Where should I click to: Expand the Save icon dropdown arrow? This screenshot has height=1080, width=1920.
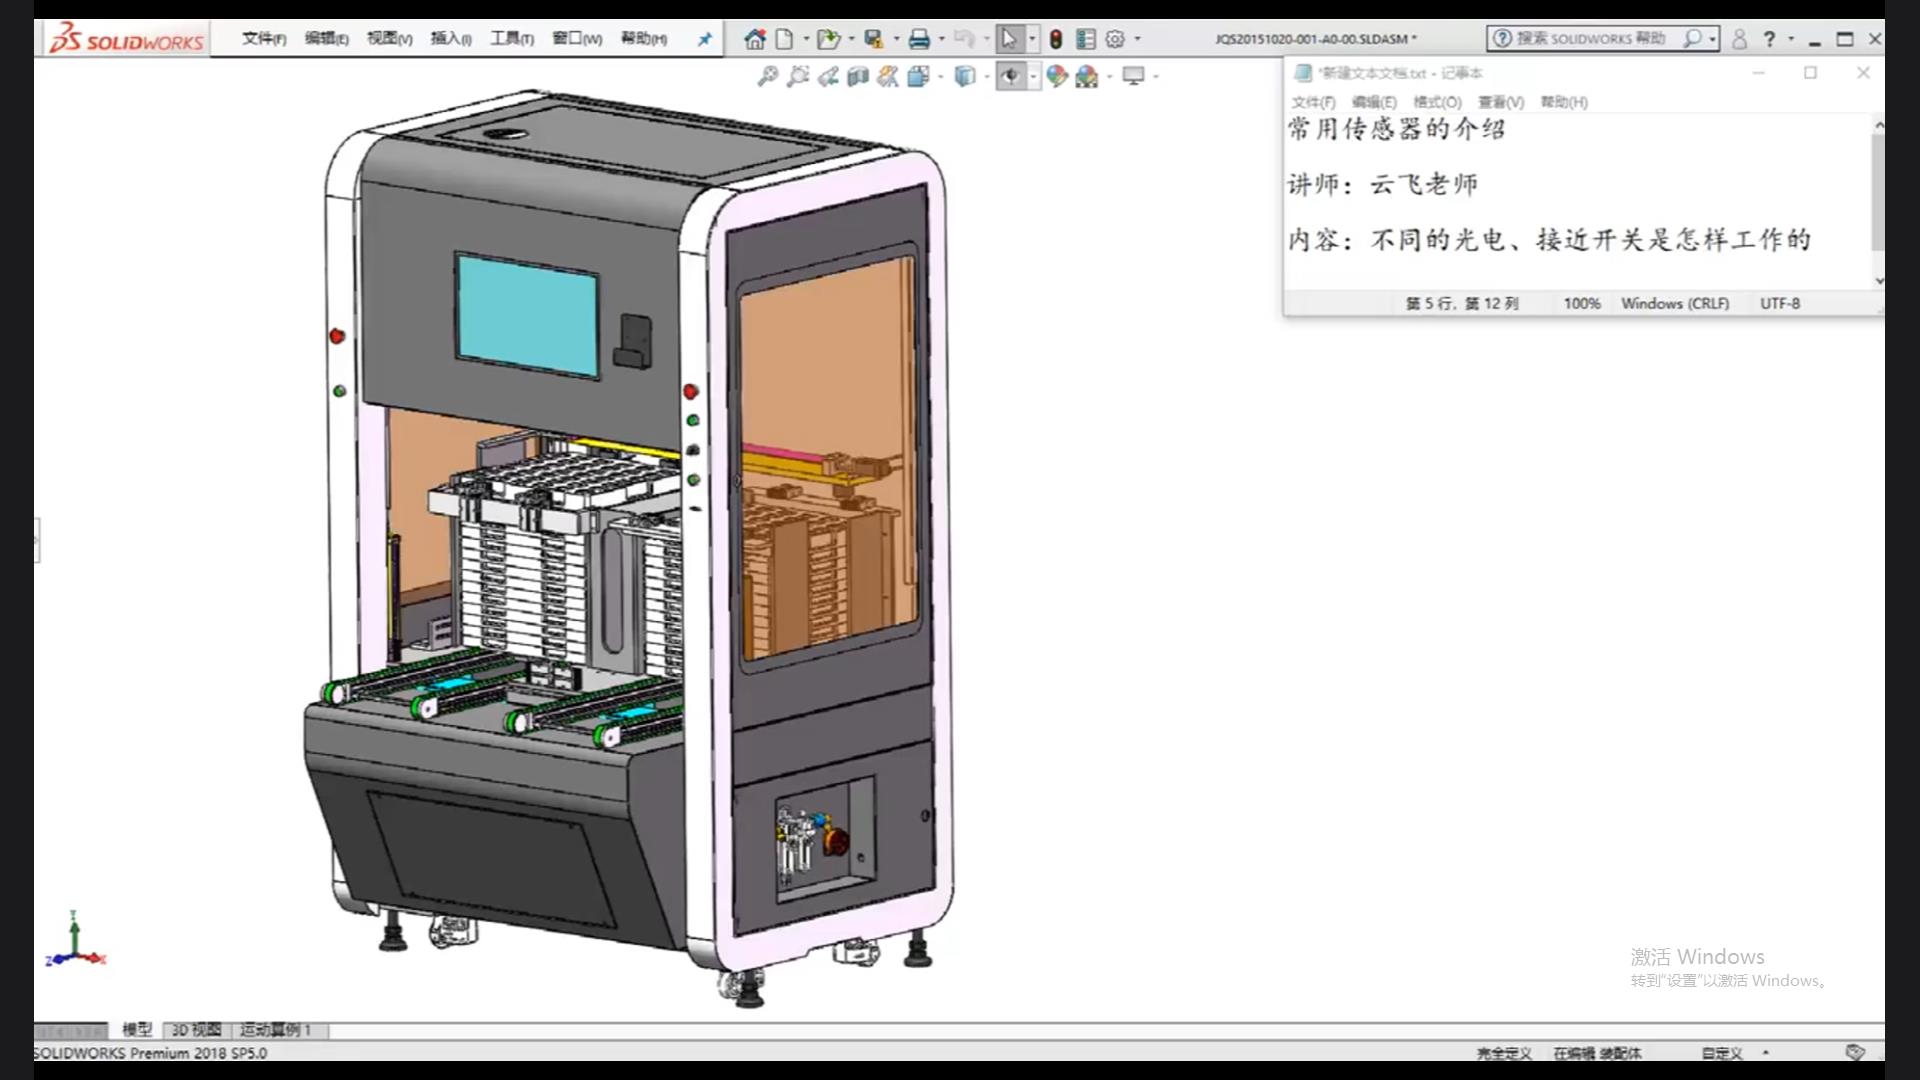click(896, 39)
